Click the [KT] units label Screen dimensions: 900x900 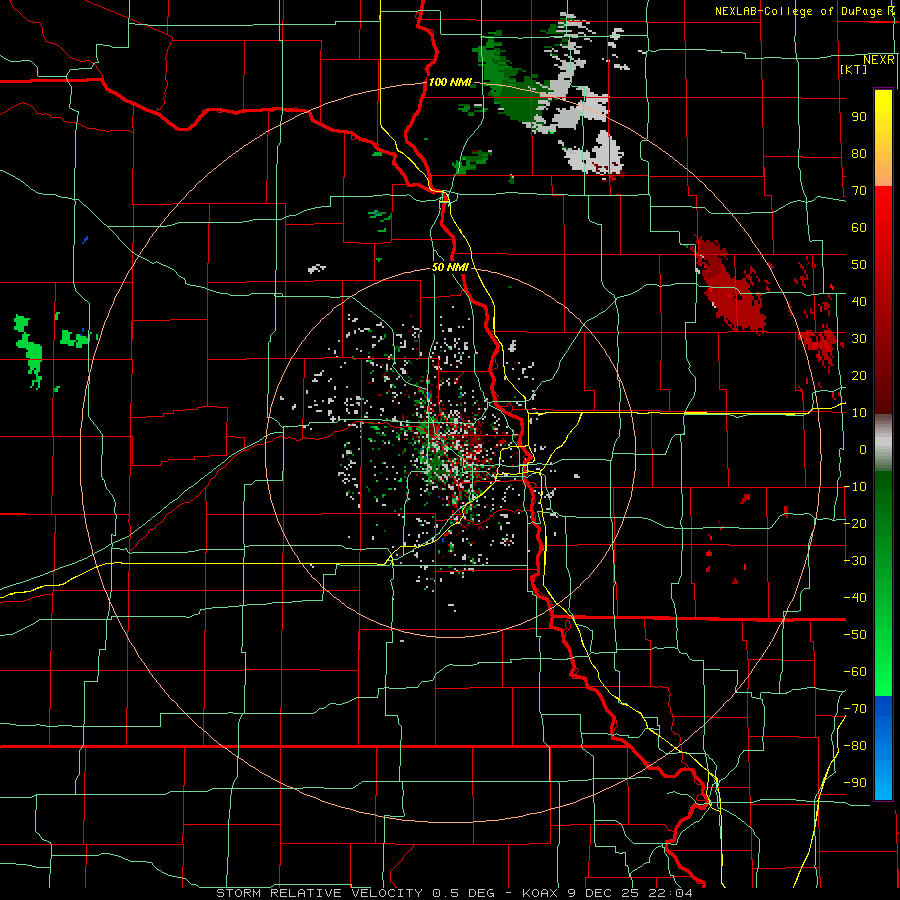[854, 69]
